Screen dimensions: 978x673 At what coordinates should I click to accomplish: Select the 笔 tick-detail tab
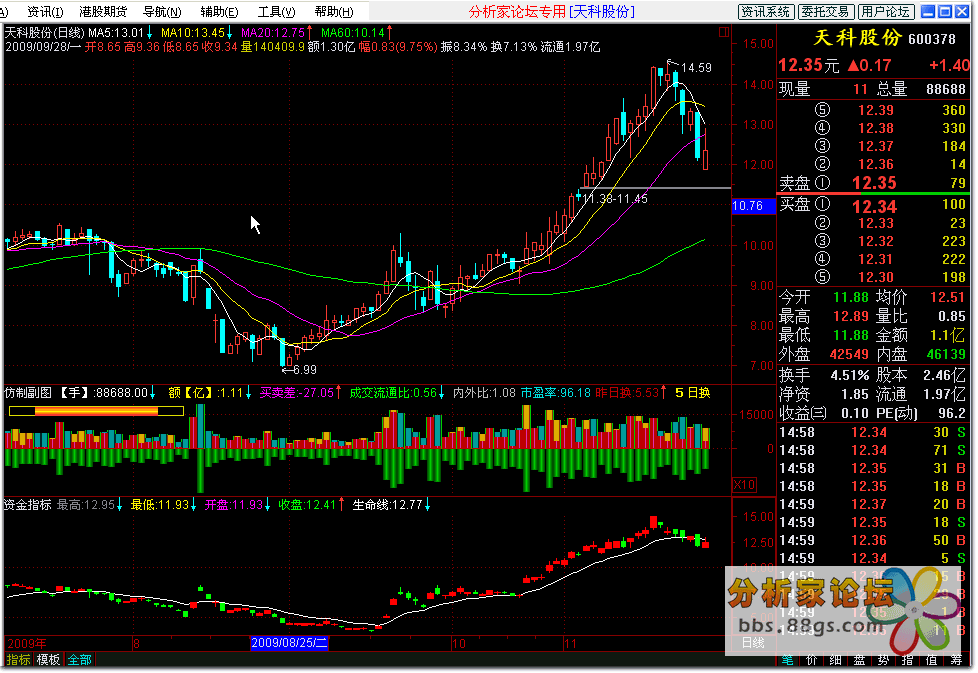pos(787,660)
